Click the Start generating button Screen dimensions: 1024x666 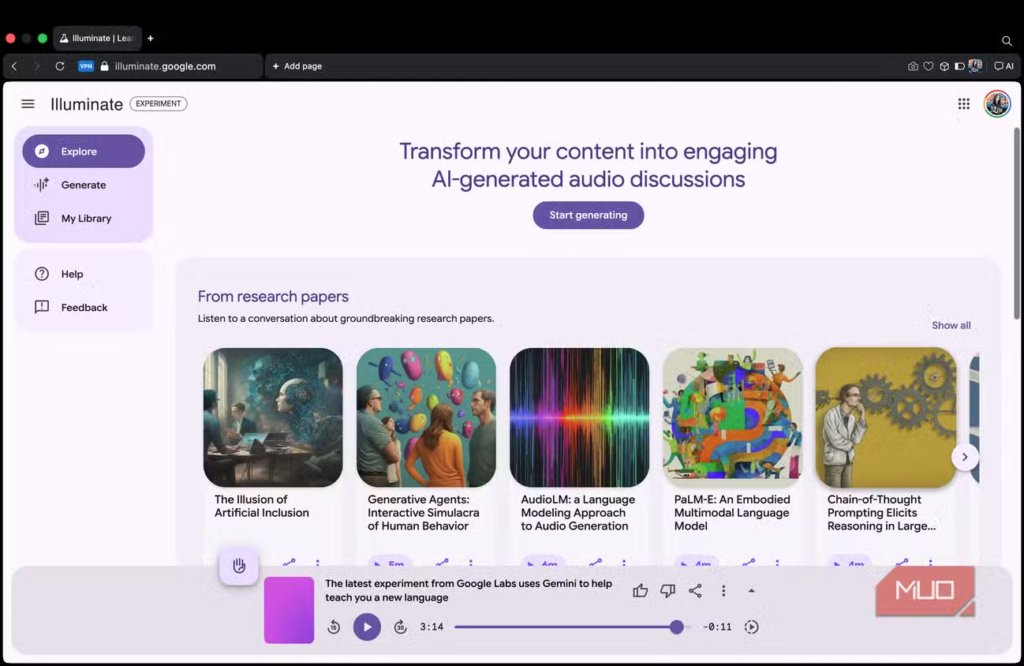click(588, 215)
